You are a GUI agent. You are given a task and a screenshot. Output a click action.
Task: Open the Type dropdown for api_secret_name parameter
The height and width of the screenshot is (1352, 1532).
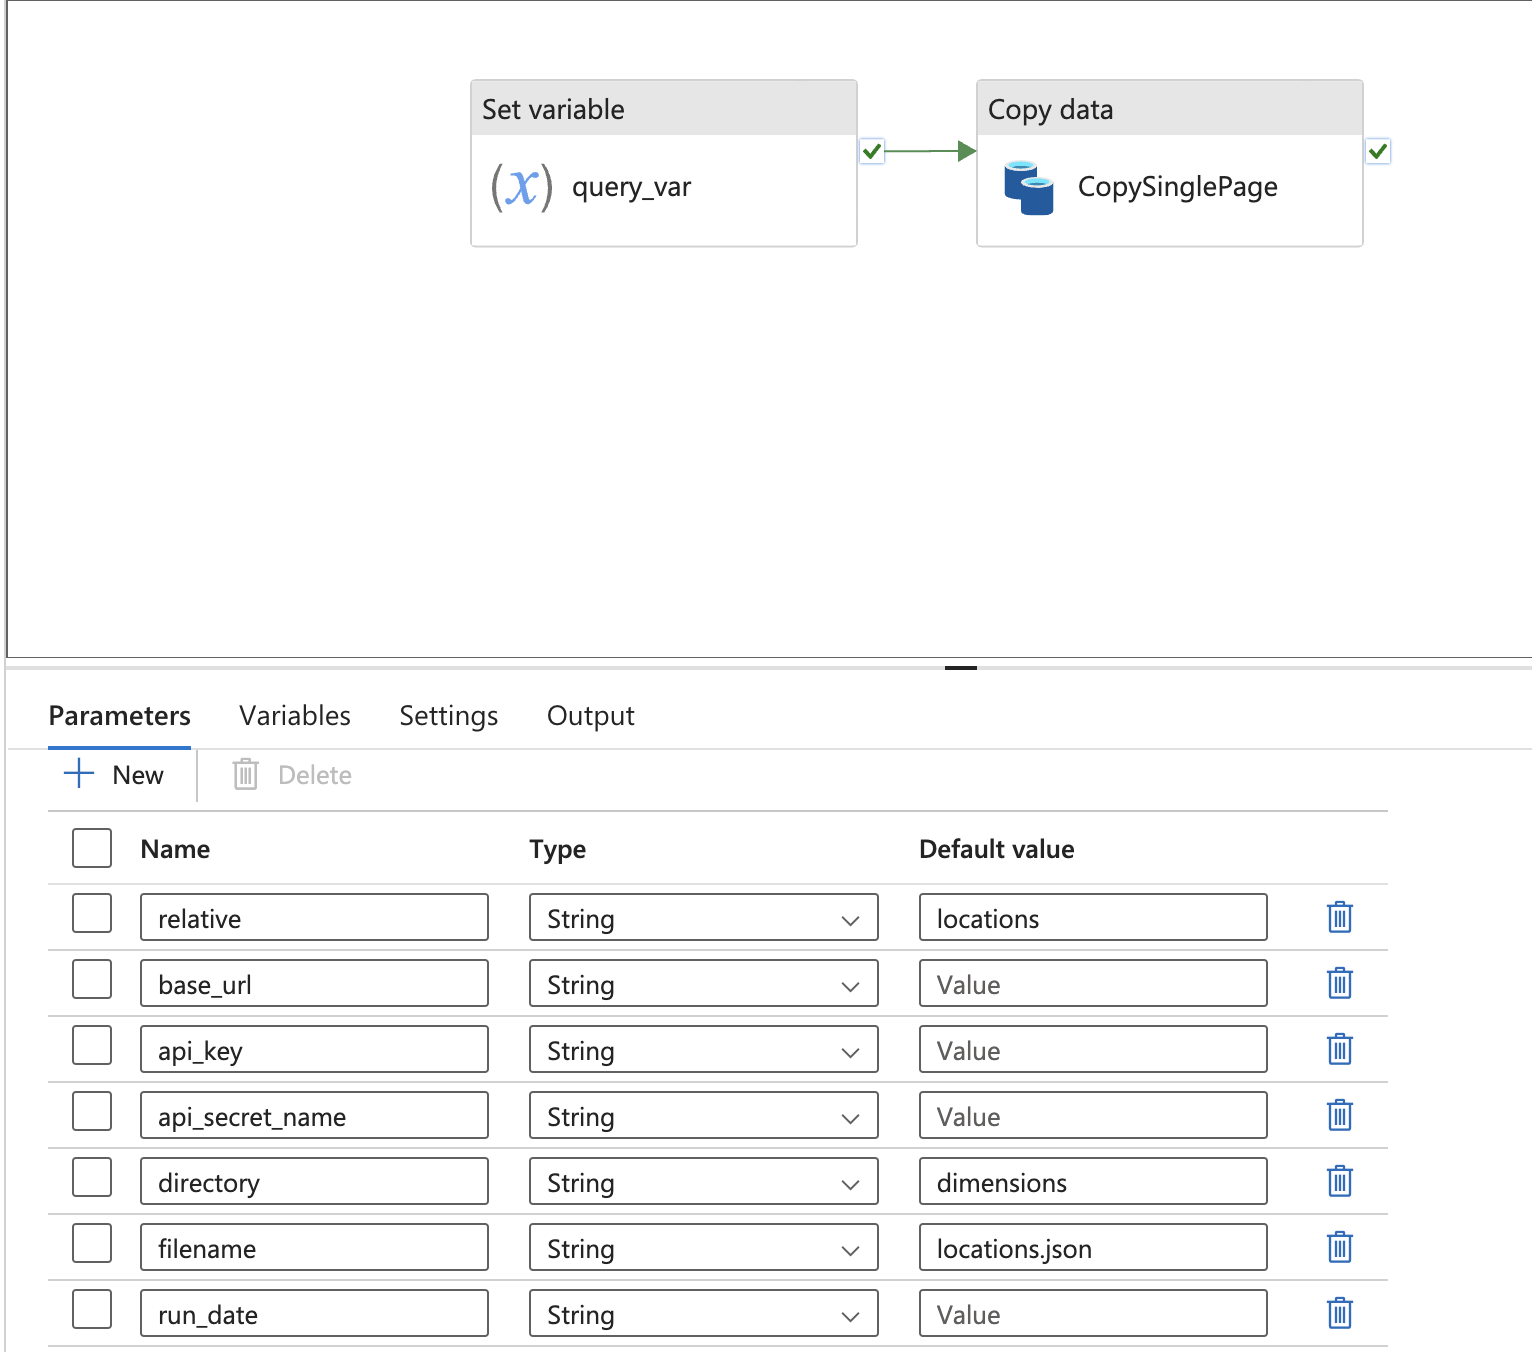pyautogui.click(x=851, y=1116)
